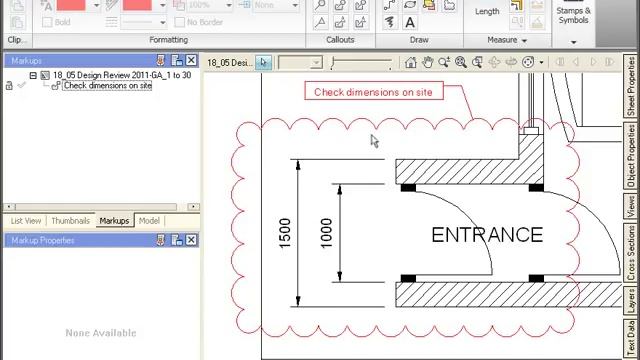Viewport: 640px width, 360px height.
Task: Select the 18_05 Desi... canvas tab
Action: (229, 62)
